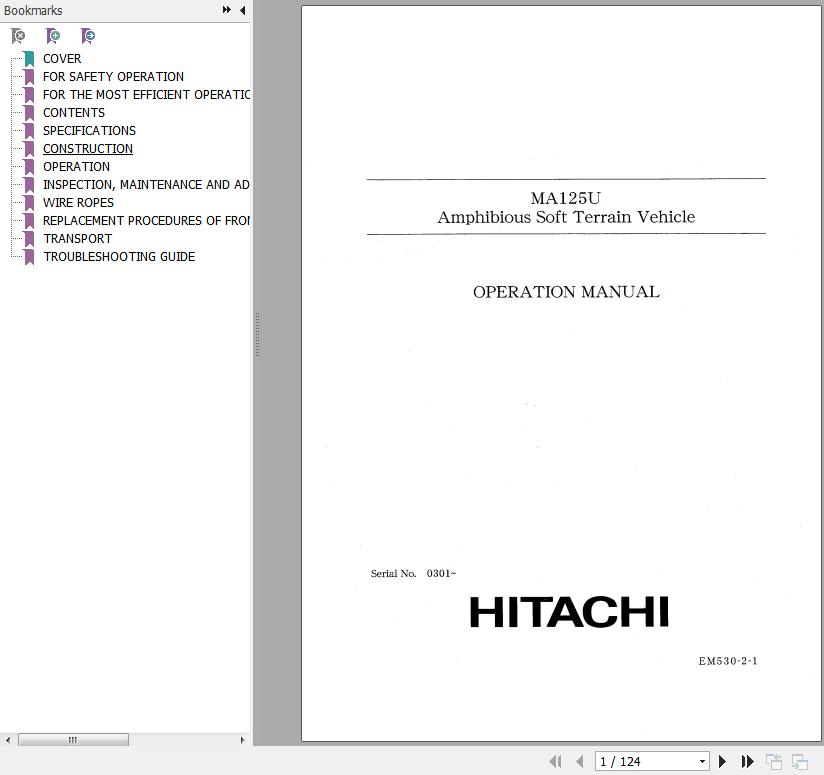Click the add new bookmark icon

pos(53,36)
